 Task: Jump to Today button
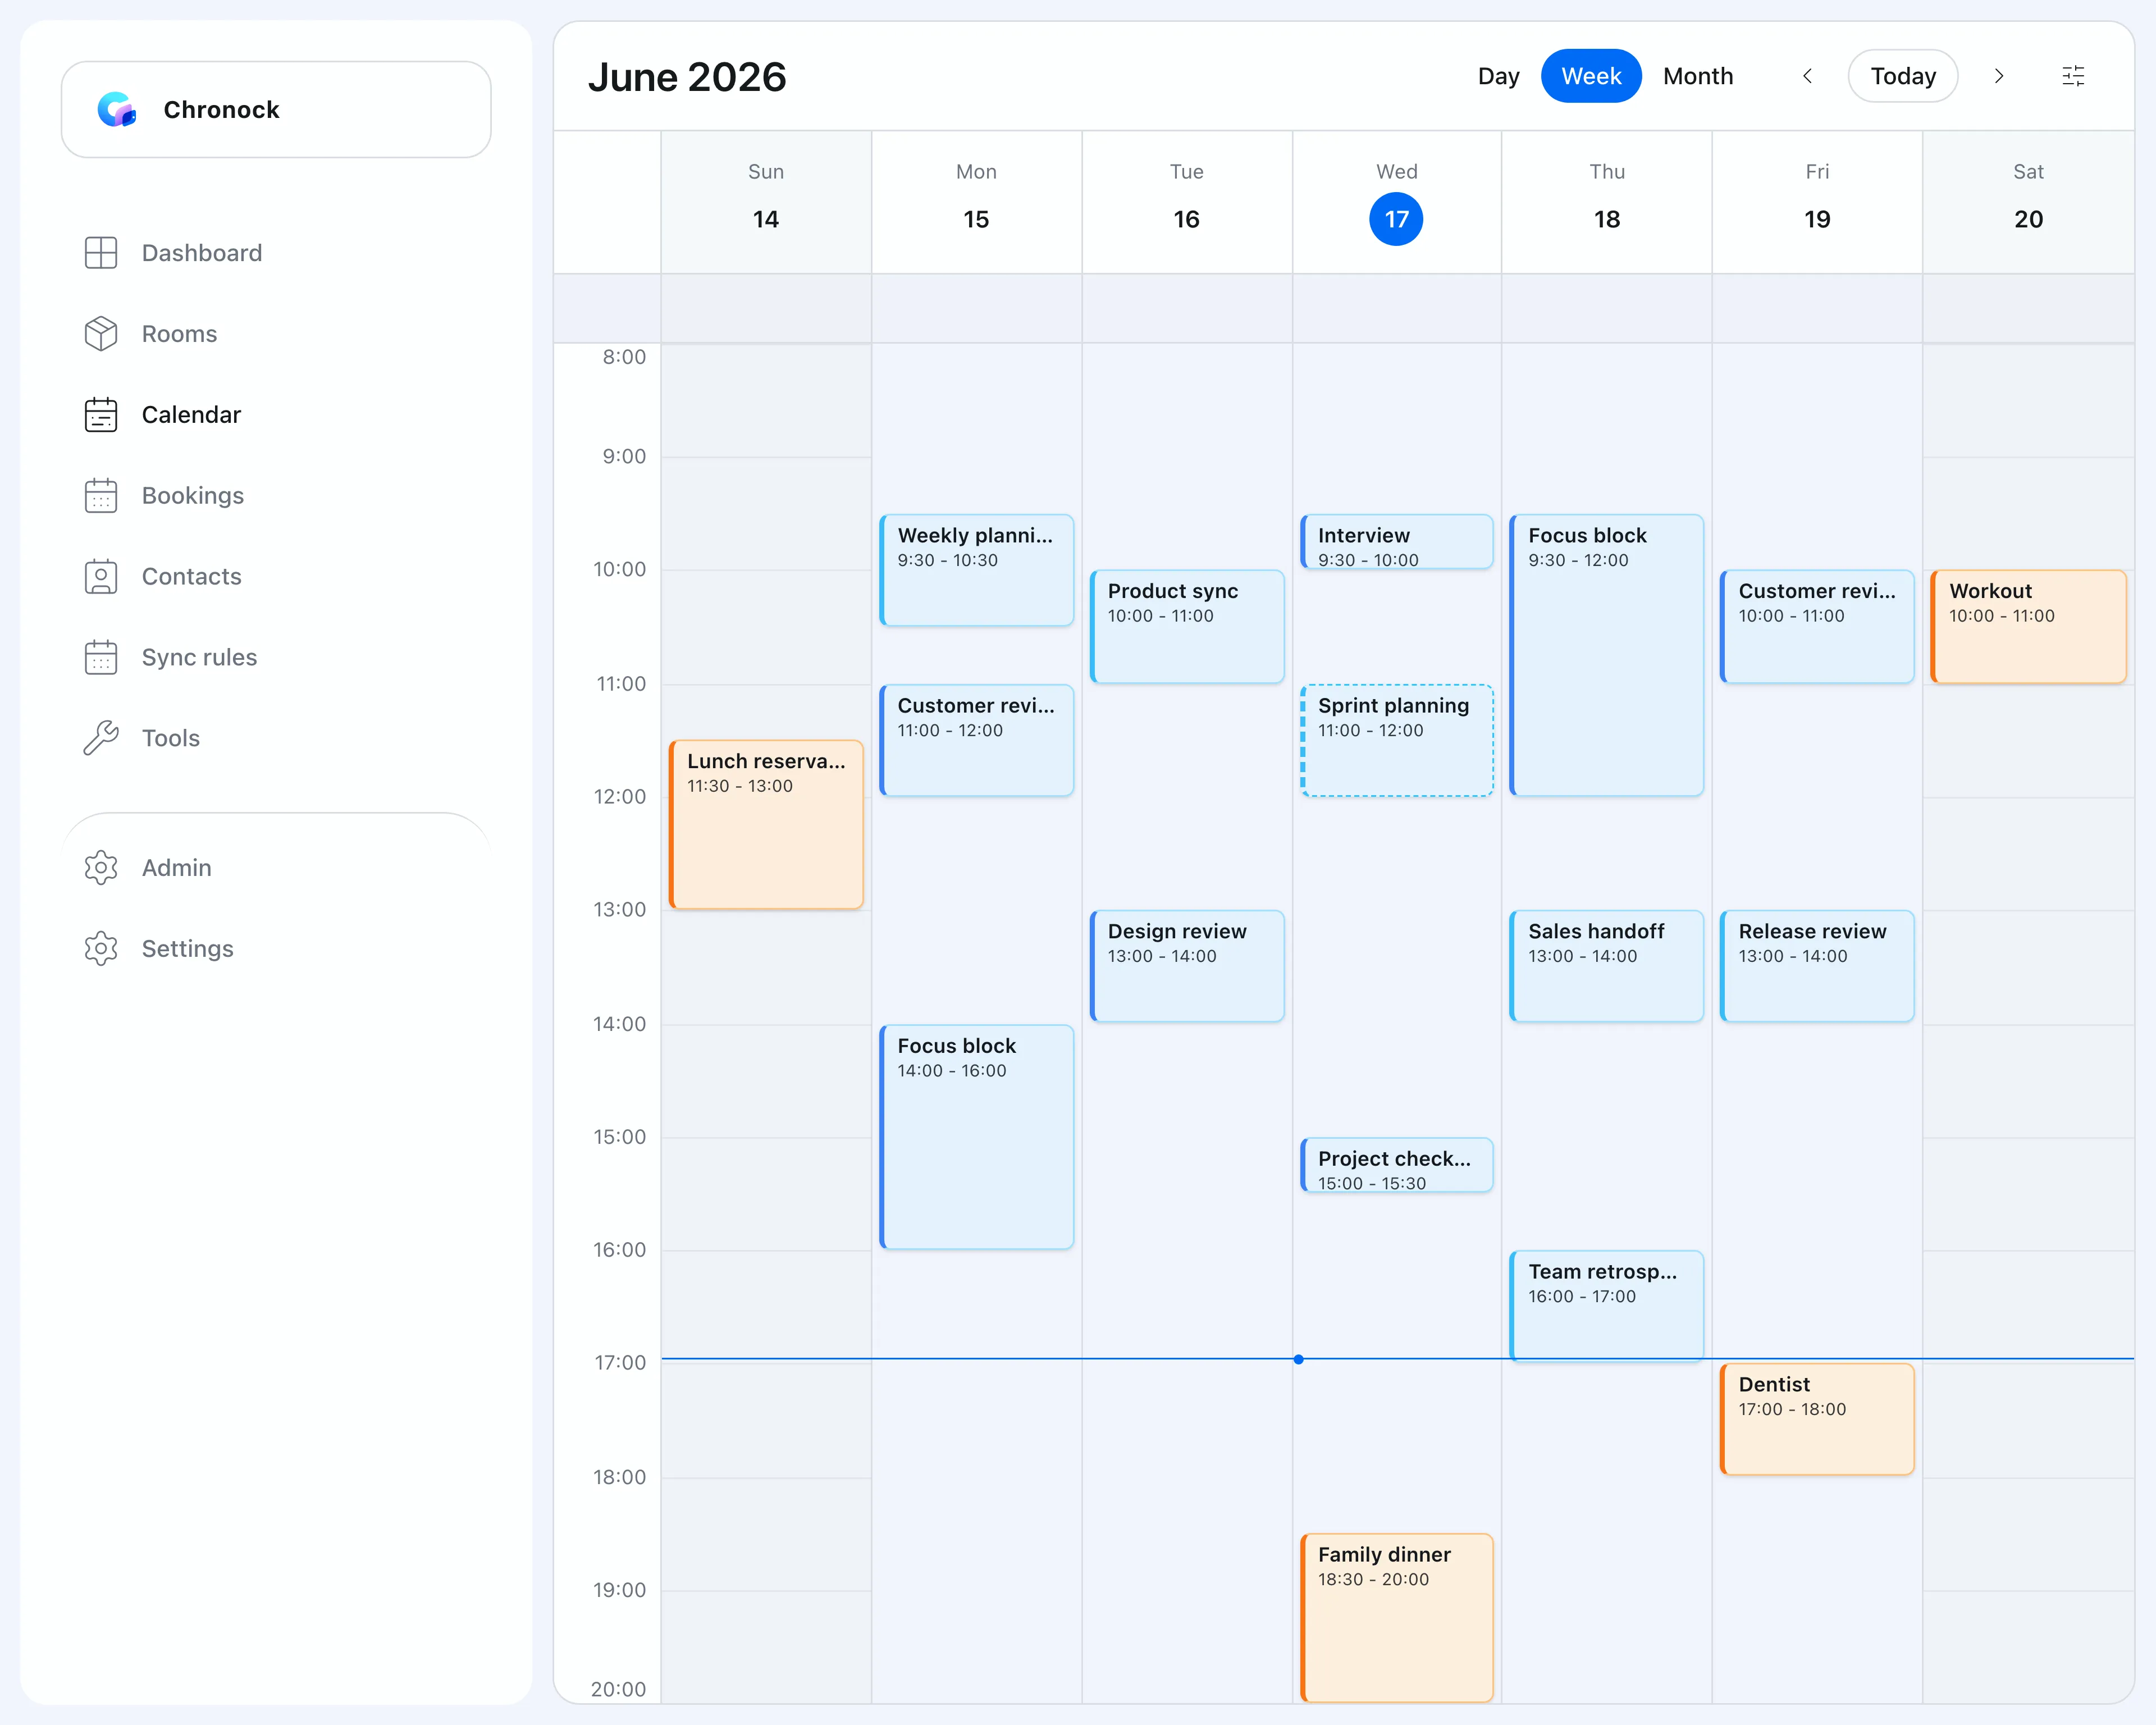coord(1903,76)
